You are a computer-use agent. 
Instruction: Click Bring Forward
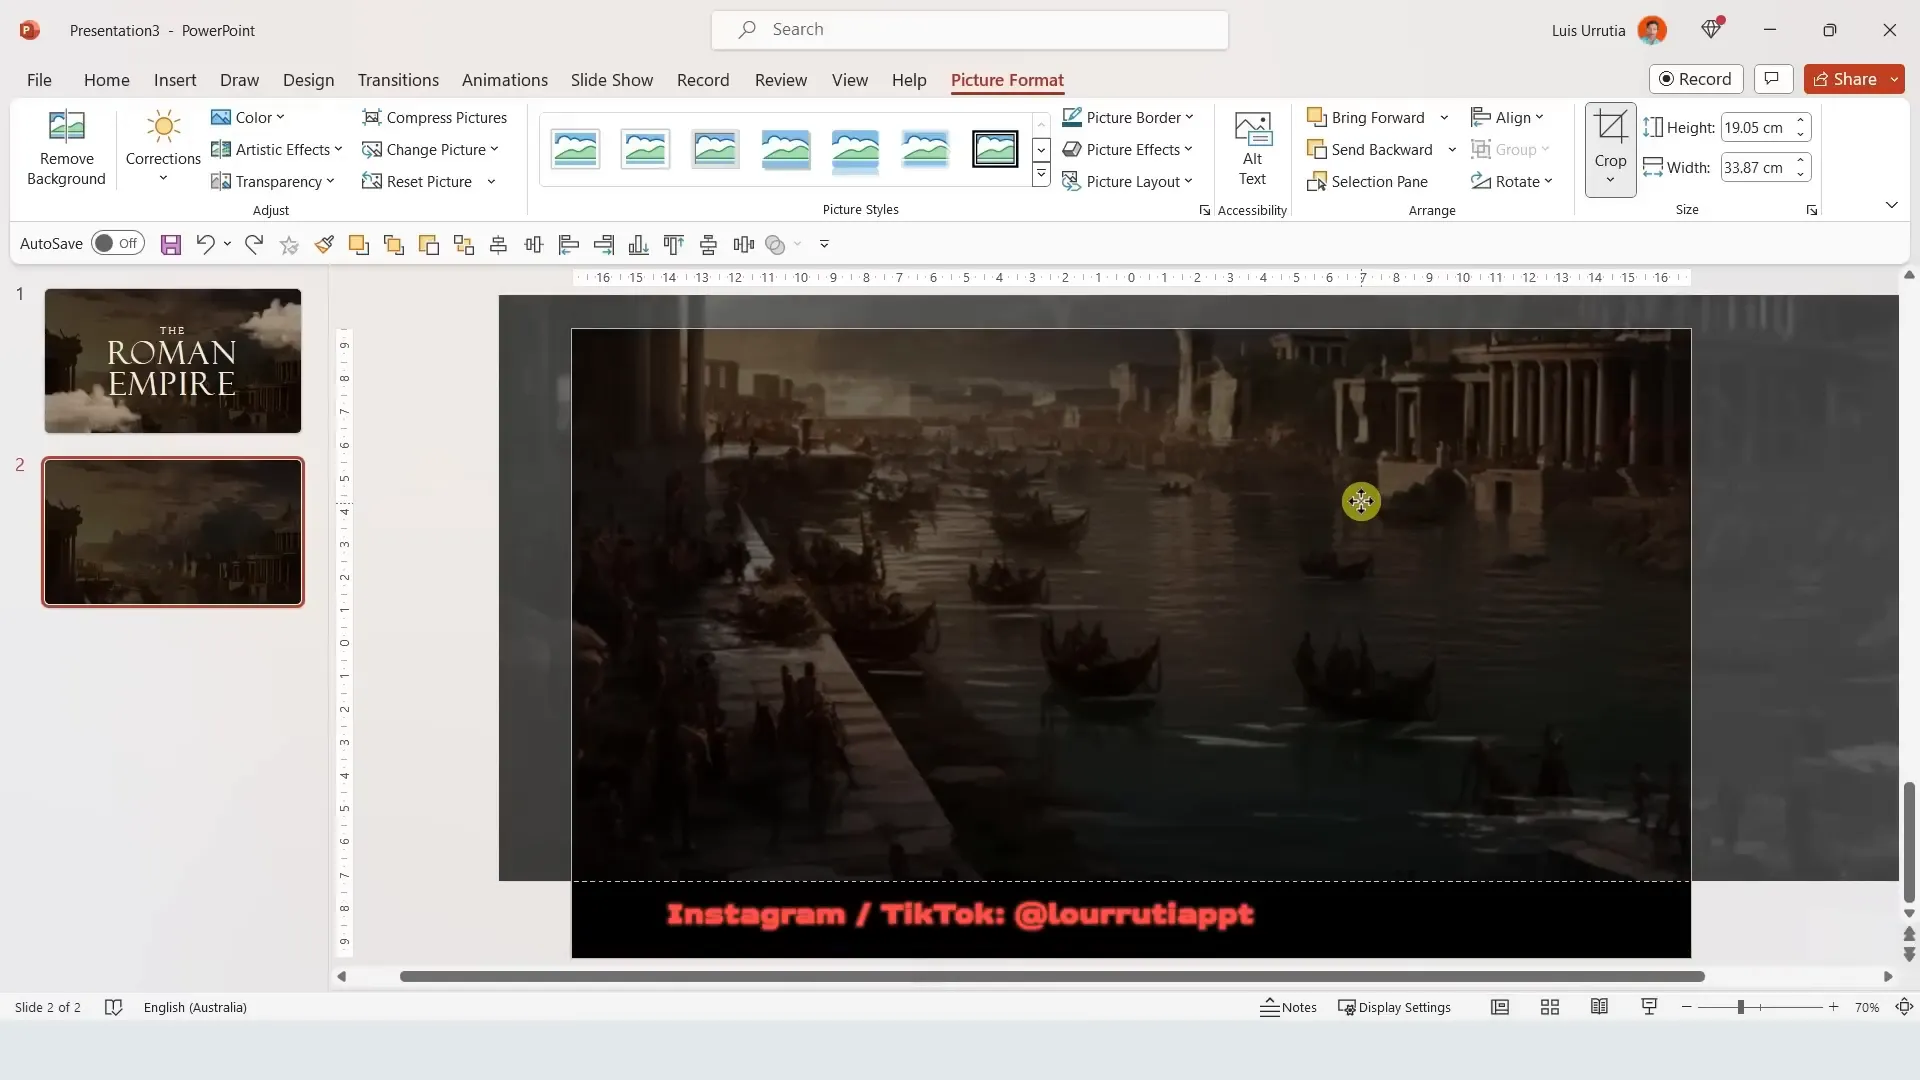[1366, 117]
